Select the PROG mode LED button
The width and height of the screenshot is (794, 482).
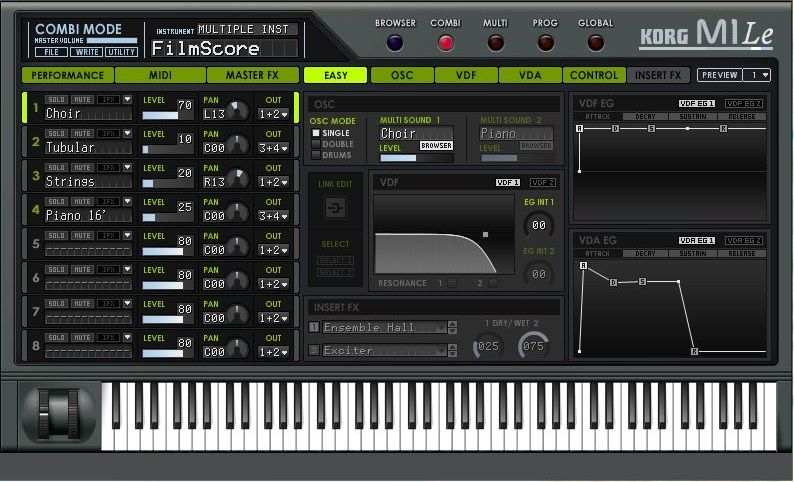tap(545, 43)
